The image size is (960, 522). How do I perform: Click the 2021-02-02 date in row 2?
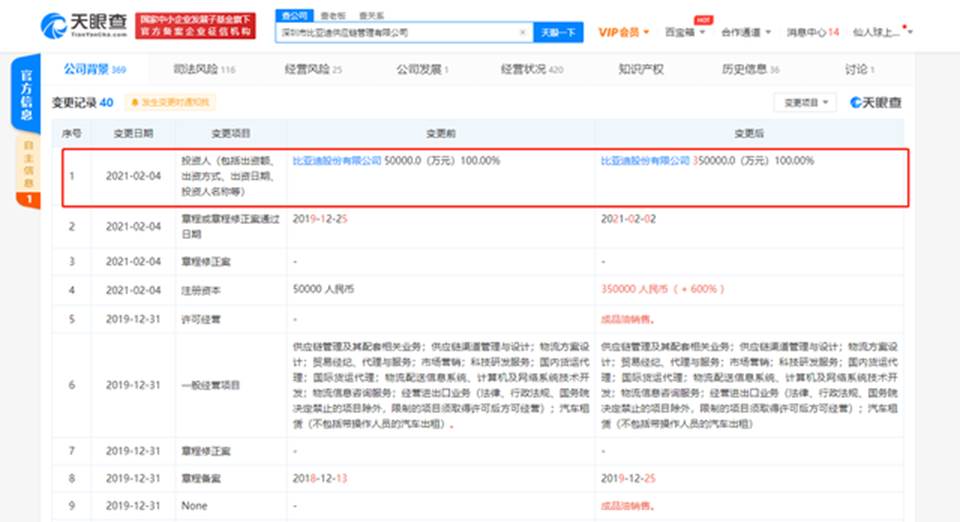(628, 218)
